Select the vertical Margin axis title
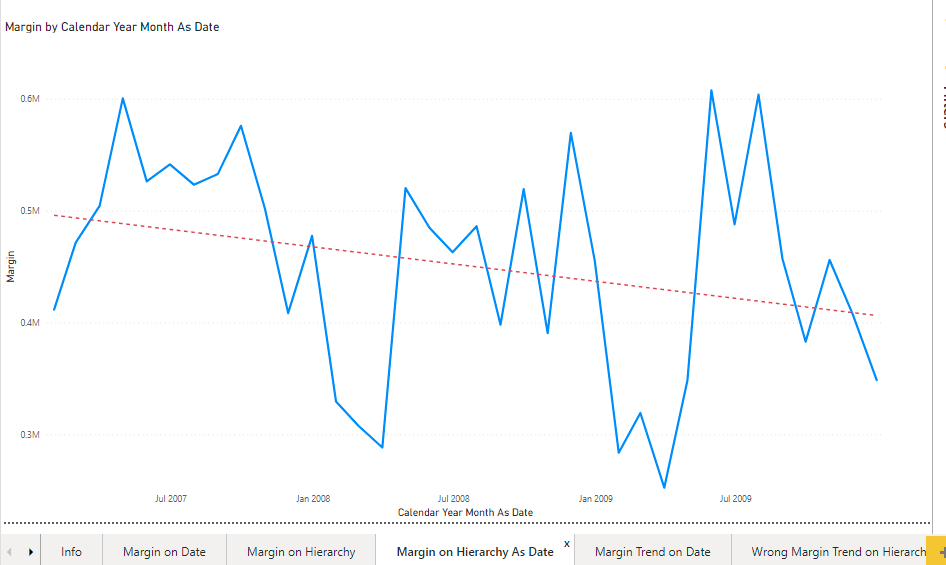The image size is (946, 565). [11, 267]
